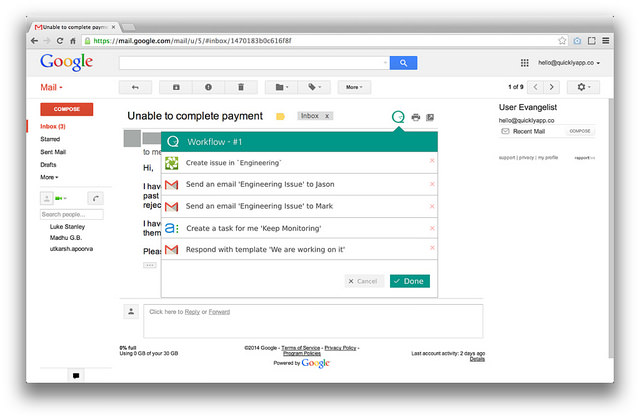Click the yellow importance marker next to subject
The image size is (640, 419).
[x=280, y=117]
